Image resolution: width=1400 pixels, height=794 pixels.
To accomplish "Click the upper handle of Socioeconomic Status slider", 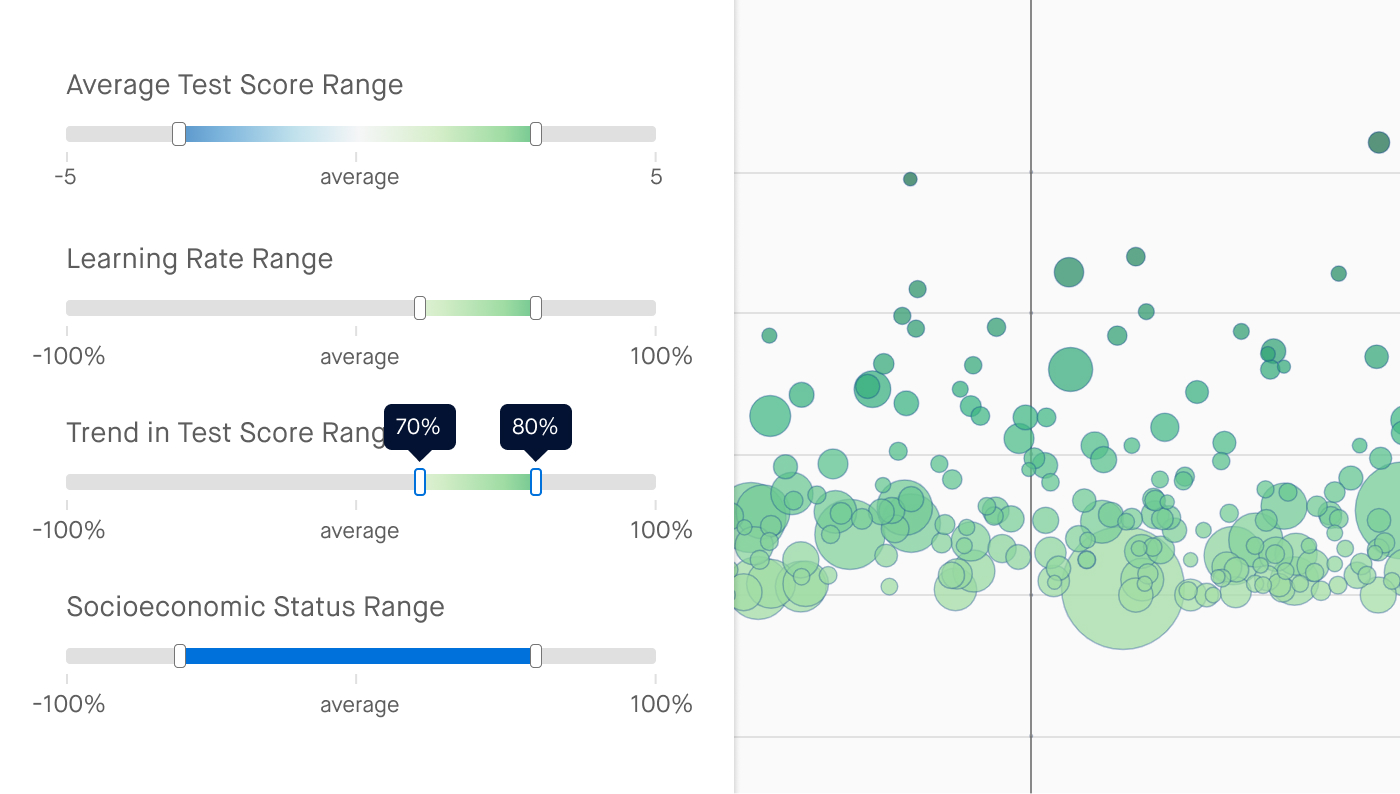I will tap(536, 656).
